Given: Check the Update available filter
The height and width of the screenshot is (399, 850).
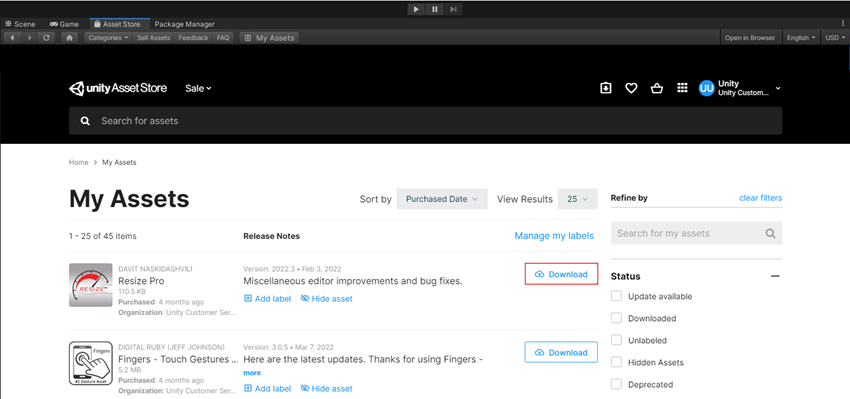Looking at the screenshot, I should (x=616, y=297).
